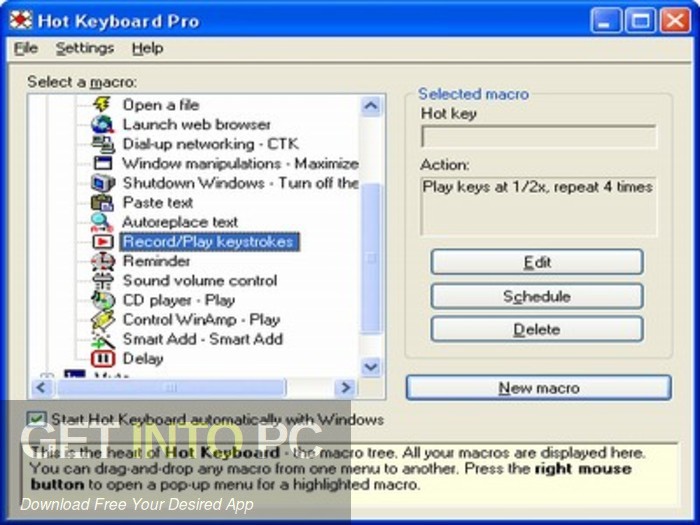
Task: Select the Reminder macro
Action: tap(157, 261)
